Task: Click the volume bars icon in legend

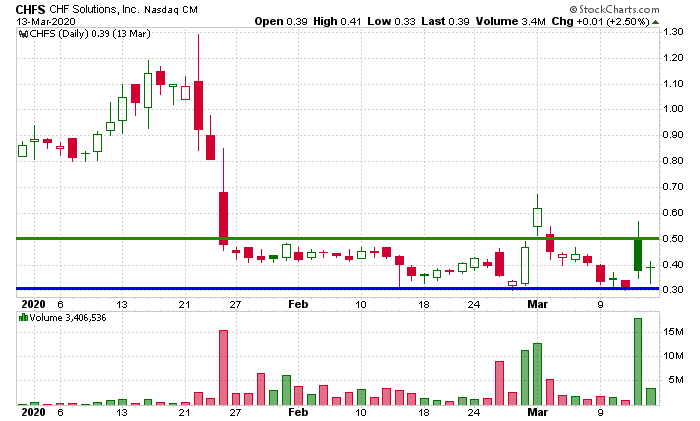Action: pos(23,318)
